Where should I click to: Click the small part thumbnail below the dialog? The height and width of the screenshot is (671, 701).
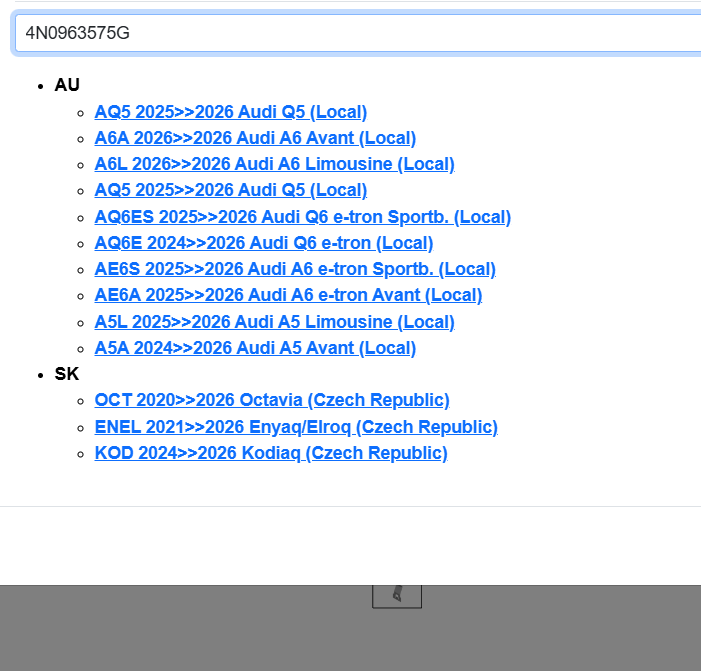[397, 596]
